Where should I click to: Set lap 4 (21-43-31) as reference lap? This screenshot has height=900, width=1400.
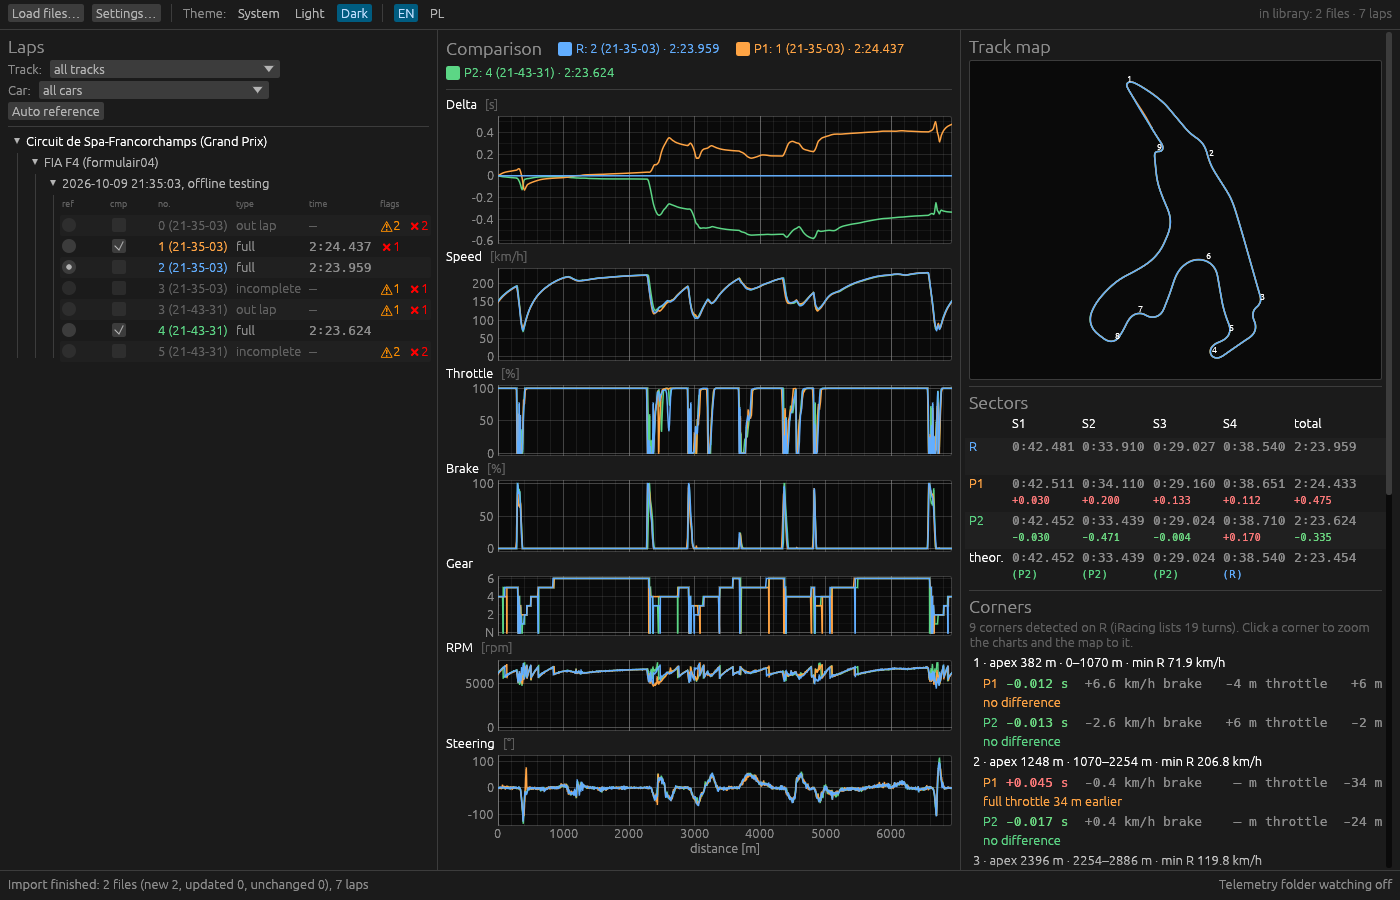pyautogui.click(x=69, y=330)
